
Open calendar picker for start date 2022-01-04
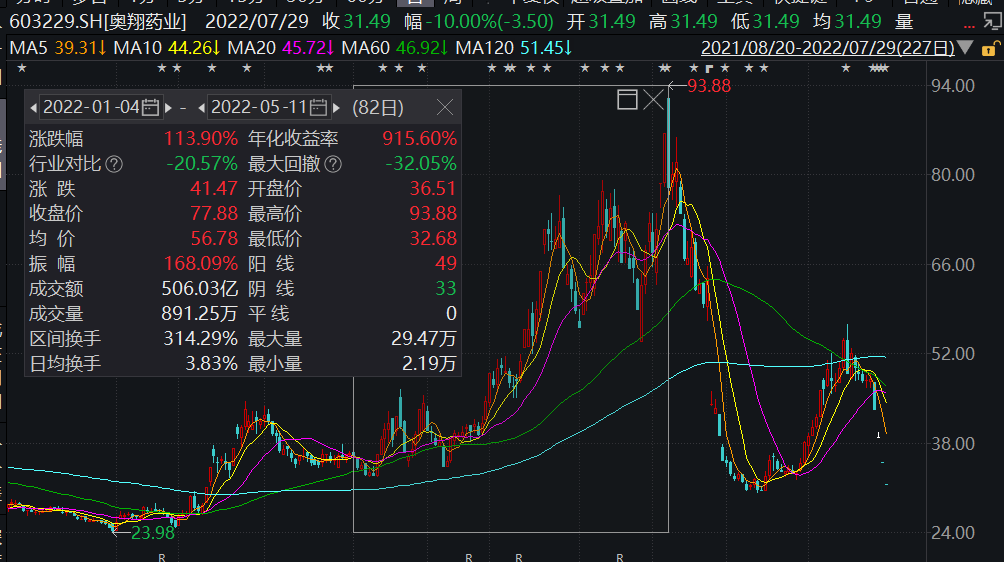(x=150, y=108)
